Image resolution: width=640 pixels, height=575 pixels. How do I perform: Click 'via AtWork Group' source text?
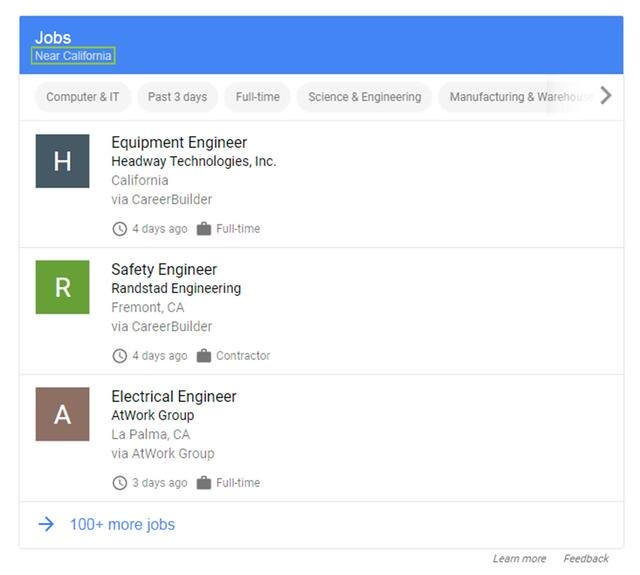point(163,453)
